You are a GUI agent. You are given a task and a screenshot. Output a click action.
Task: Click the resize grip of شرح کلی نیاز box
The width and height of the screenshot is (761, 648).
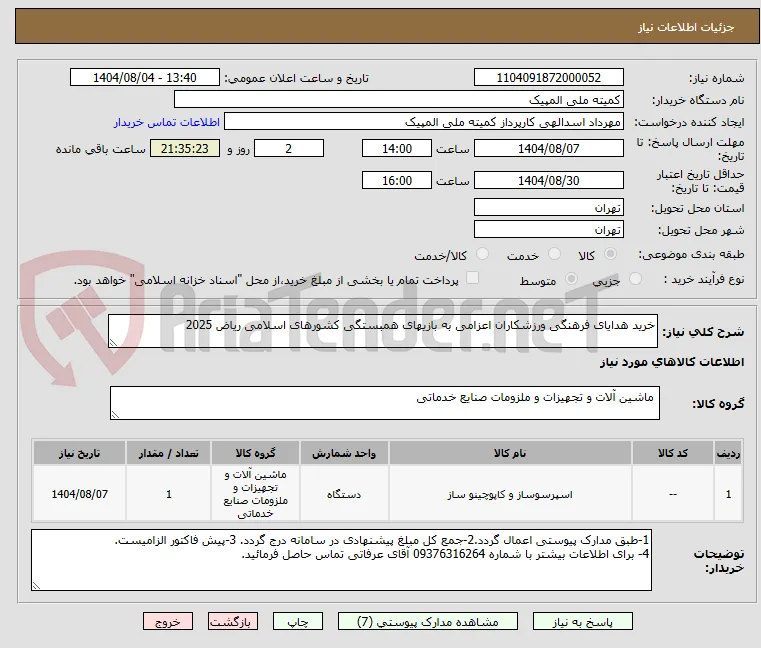point(113,343)
